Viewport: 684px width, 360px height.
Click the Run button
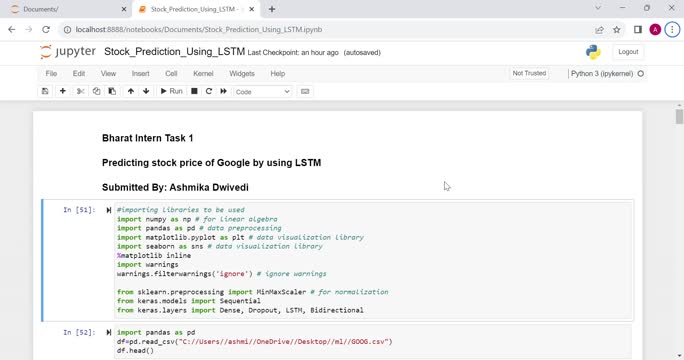171,91
